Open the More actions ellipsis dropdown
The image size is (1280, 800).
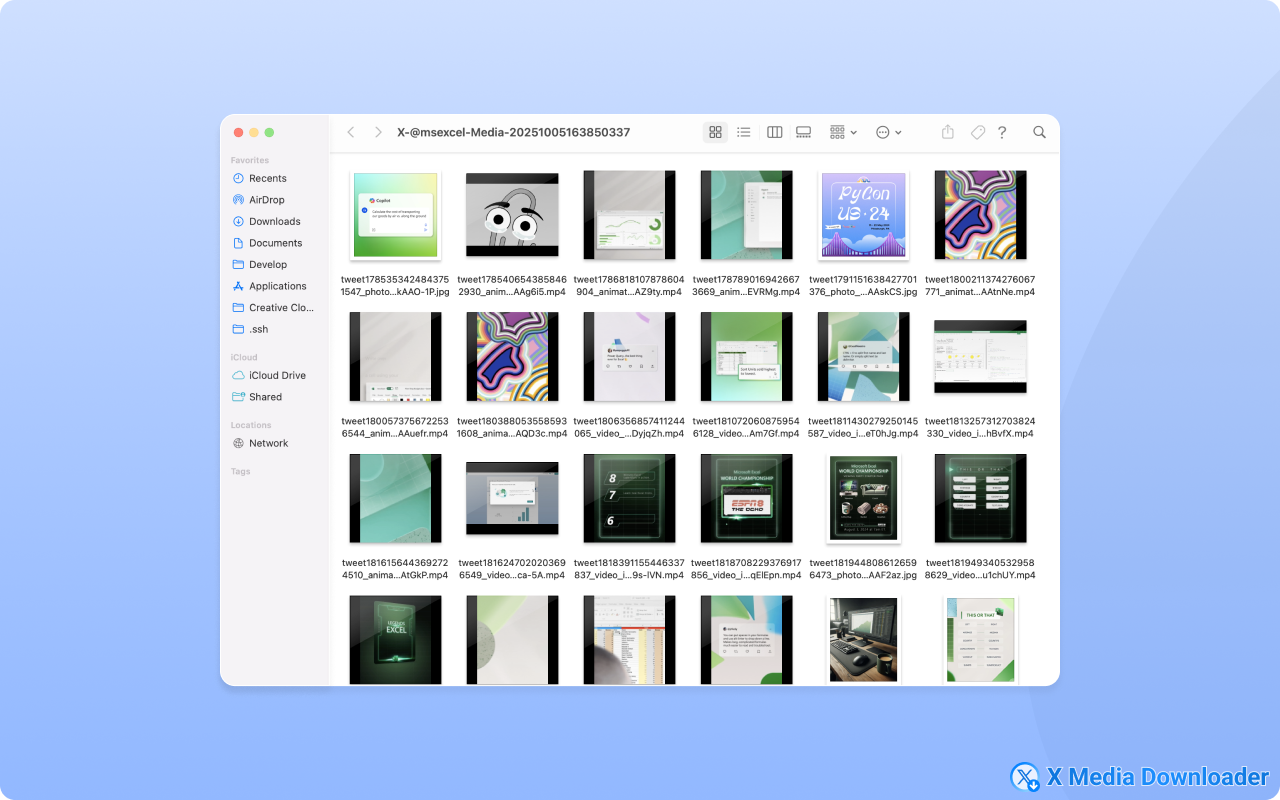[x=888, y=131]
